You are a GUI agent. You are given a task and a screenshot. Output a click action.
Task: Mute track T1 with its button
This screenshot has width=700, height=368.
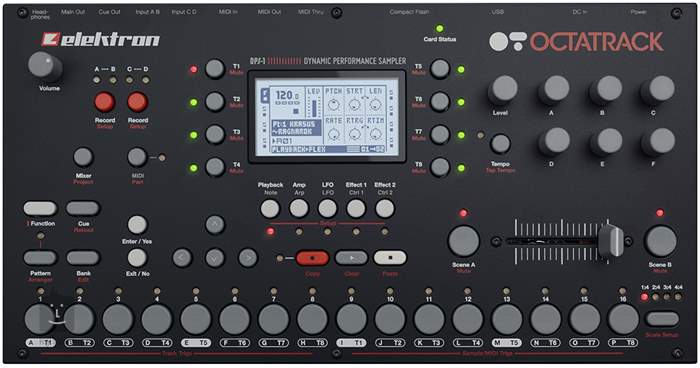pyautogui.click(x=215, y=69)
